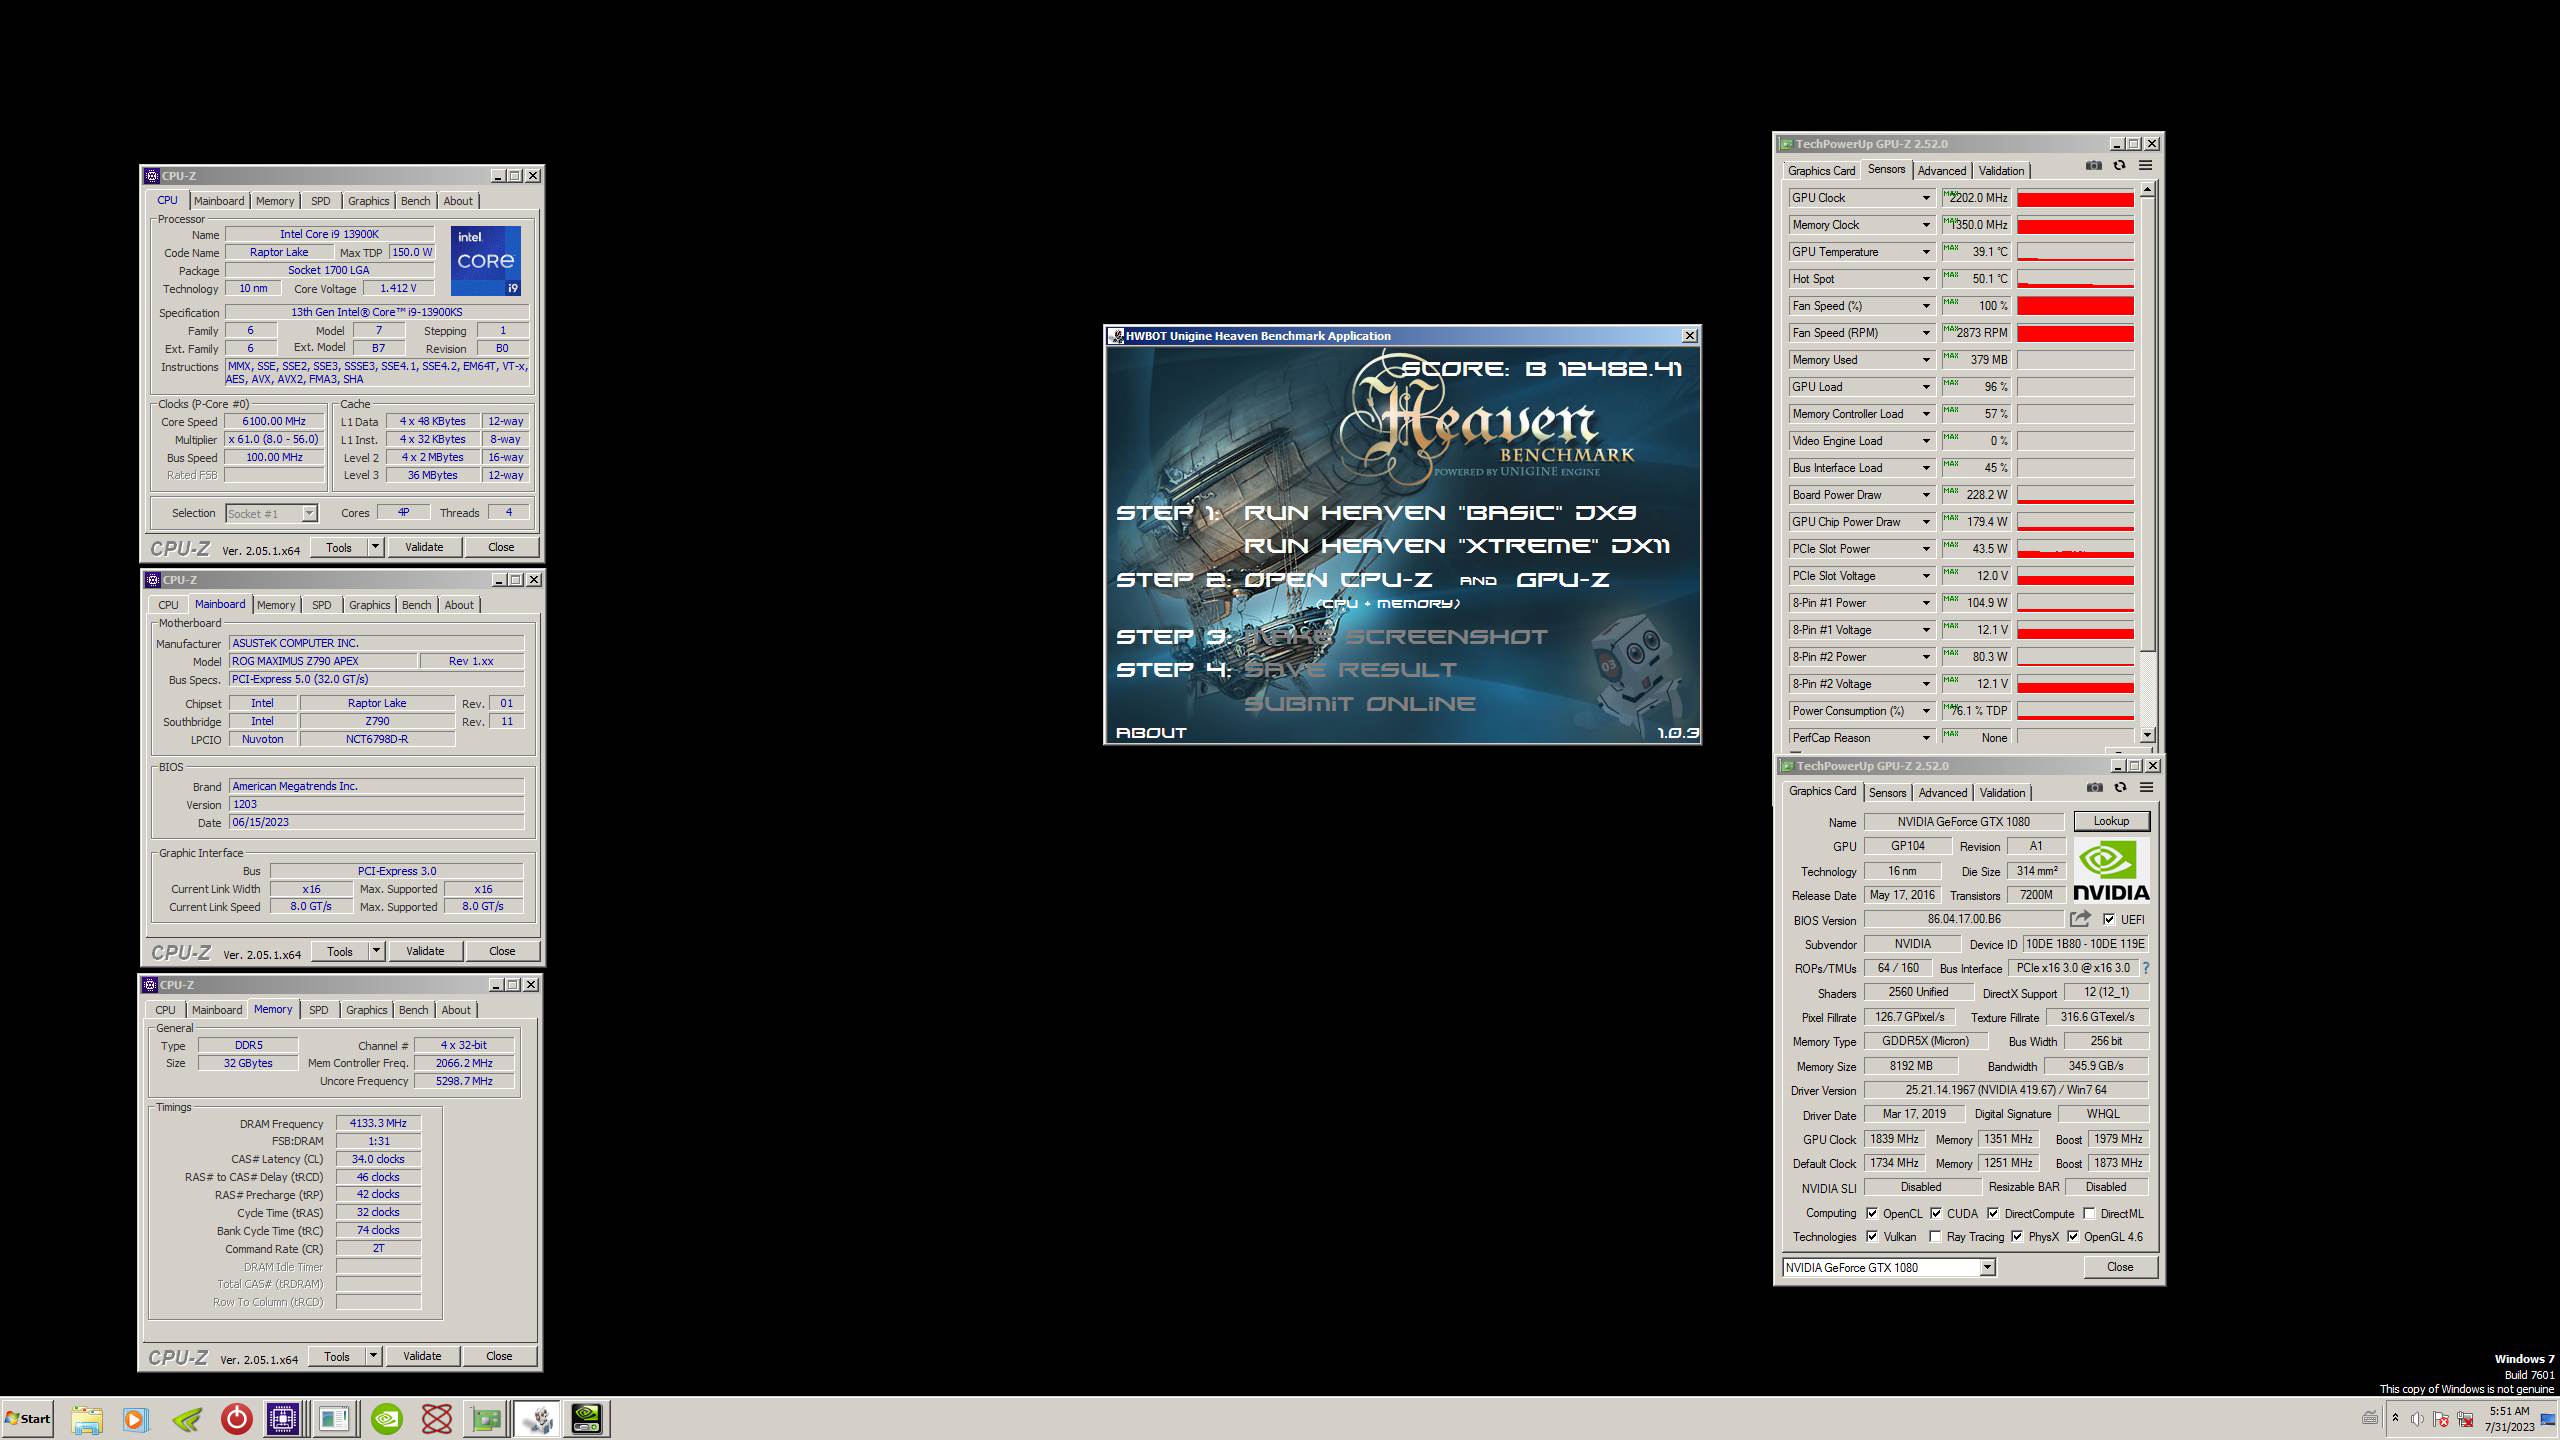This screenshot has width=2560, height=1440.
Task: Open hamburger menu in GPU-Z Graphics Card window
Action: pos(2146,788)
